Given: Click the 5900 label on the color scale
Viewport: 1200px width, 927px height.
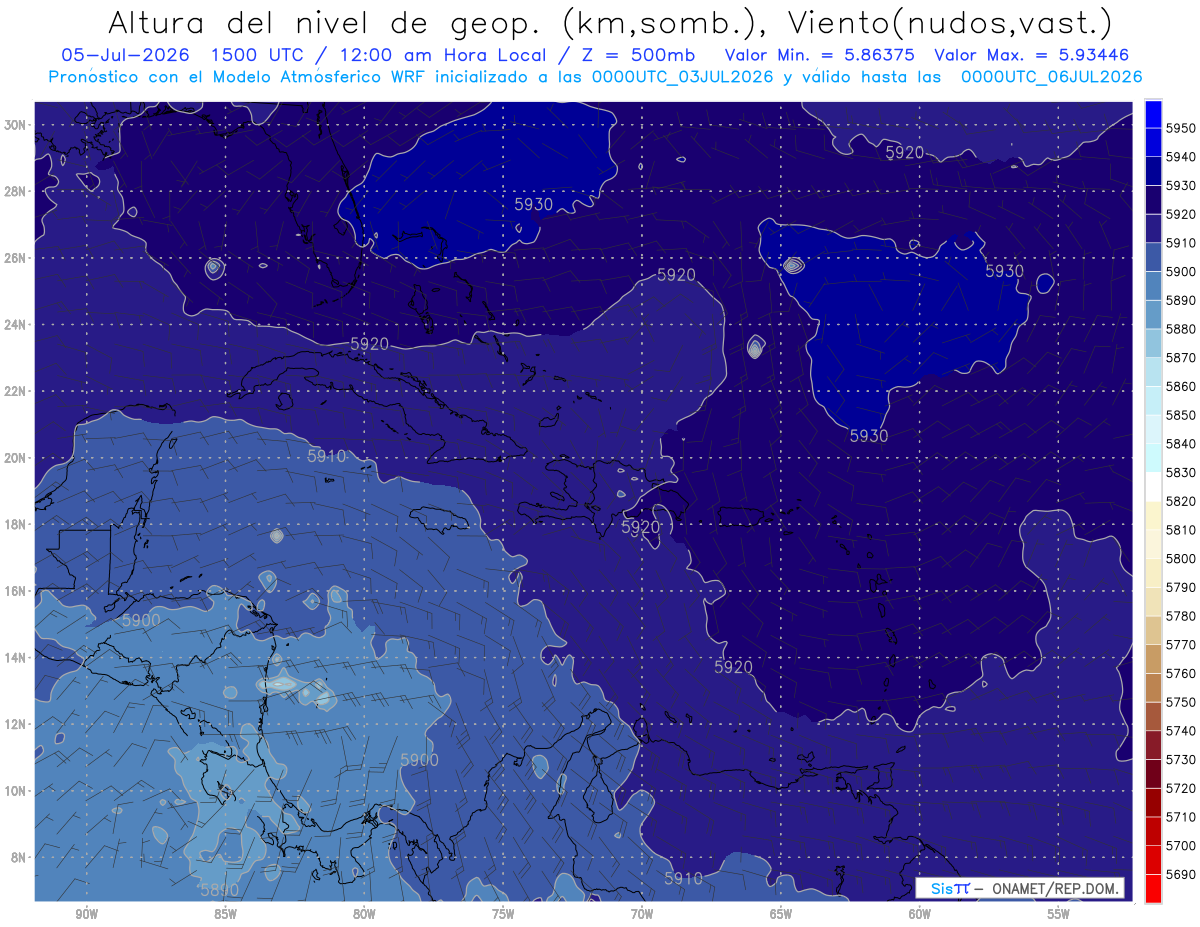Looking at the screenshot, I should coord(1181,271).
